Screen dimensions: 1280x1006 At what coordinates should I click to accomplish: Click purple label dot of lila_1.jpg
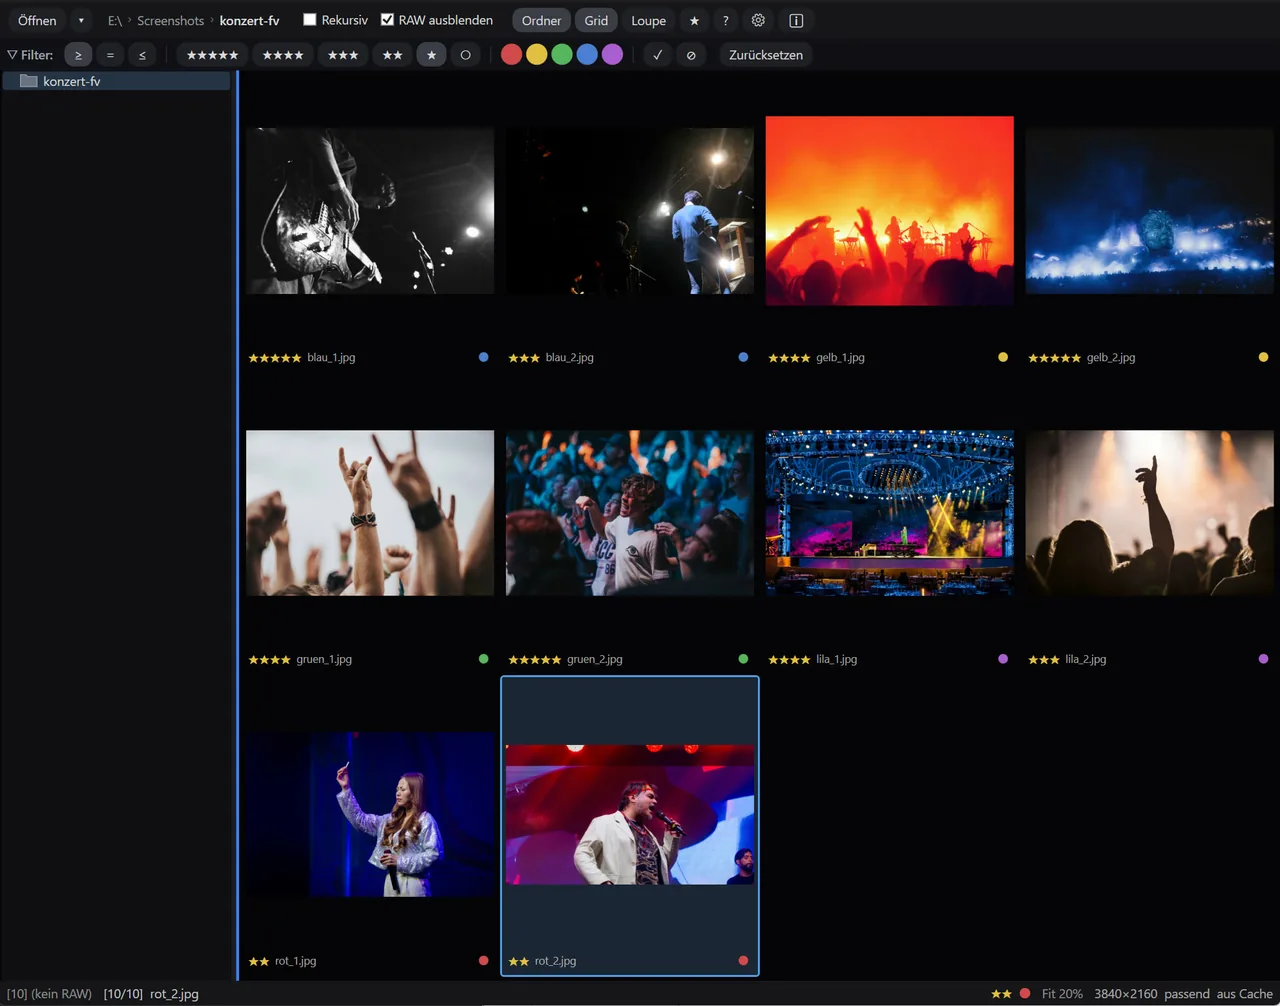click(x=1003, y=659)
